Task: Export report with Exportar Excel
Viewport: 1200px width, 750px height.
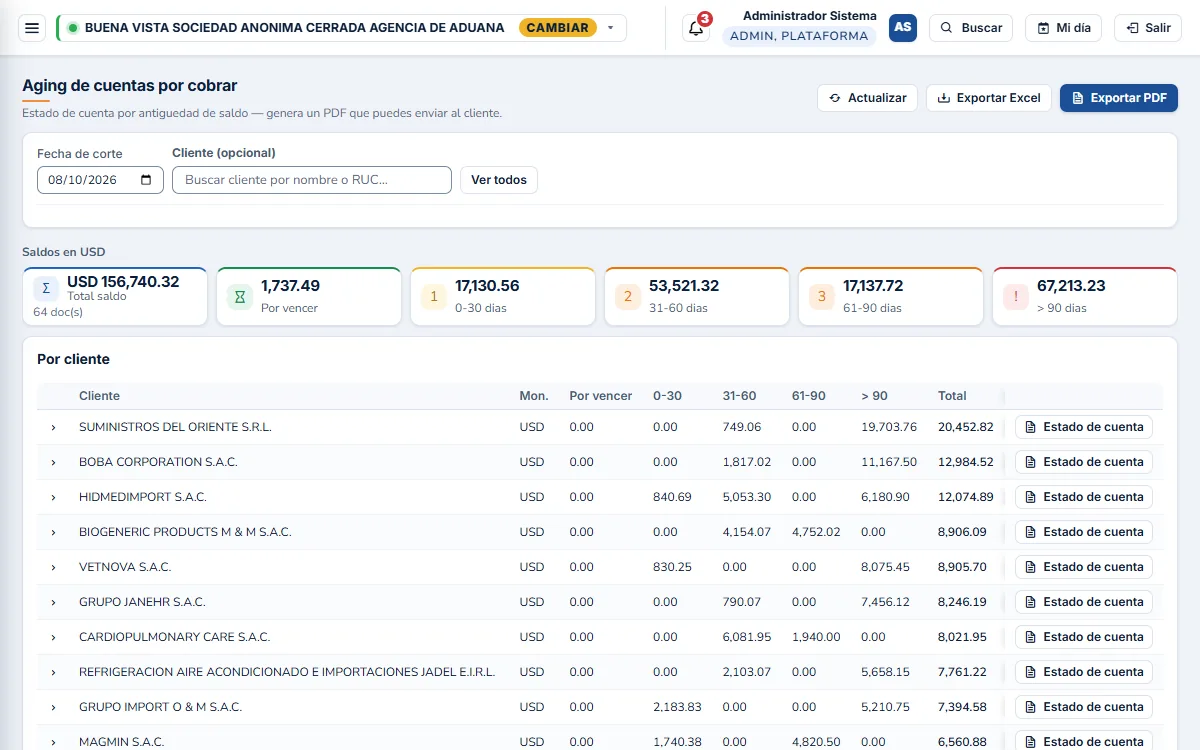Action: pos(989,98)
